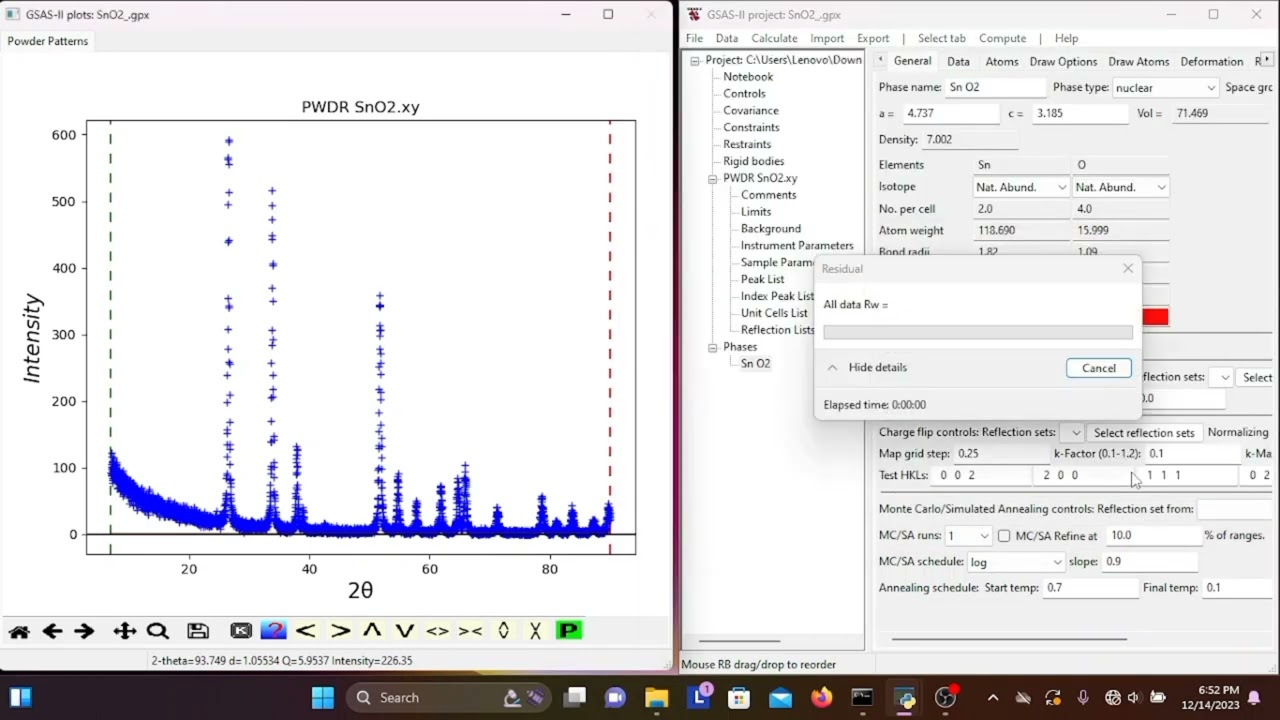
Task: Close the Residual dialog
Action: (x=1128, y=268)
